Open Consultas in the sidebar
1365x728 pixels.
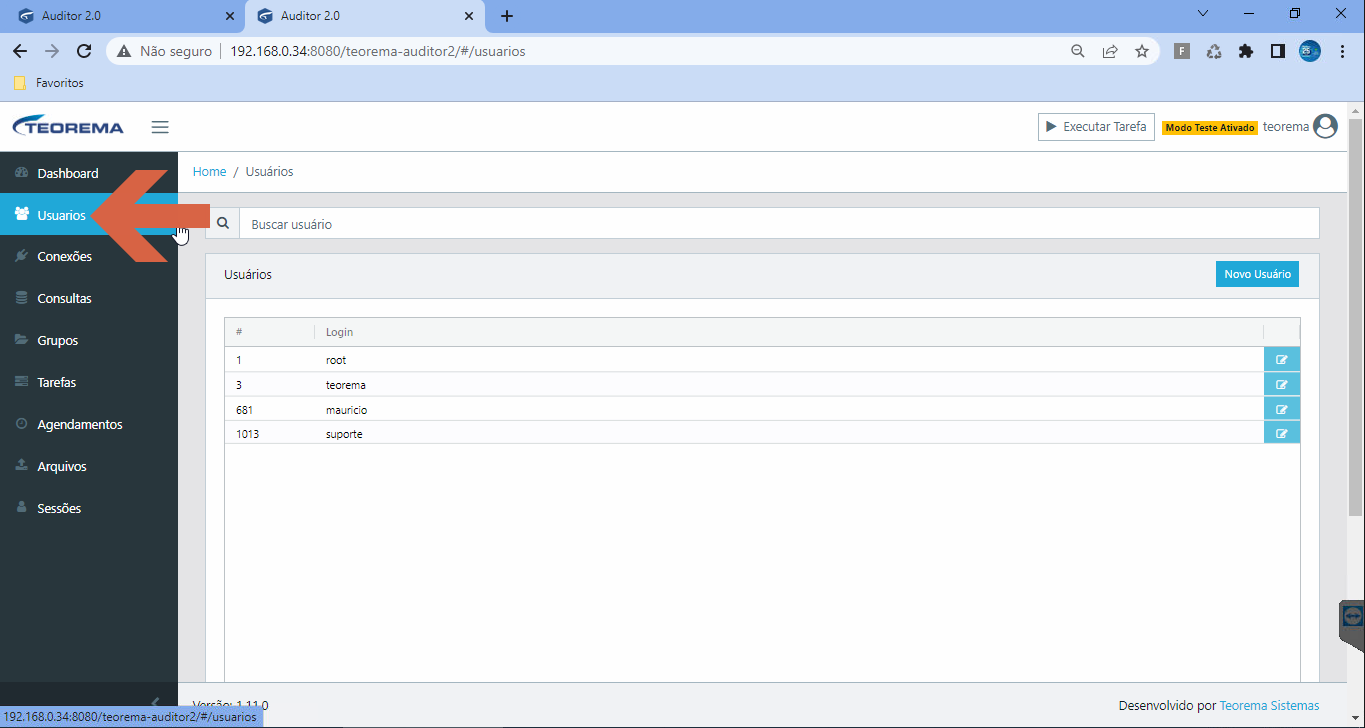tap(89, 299)
